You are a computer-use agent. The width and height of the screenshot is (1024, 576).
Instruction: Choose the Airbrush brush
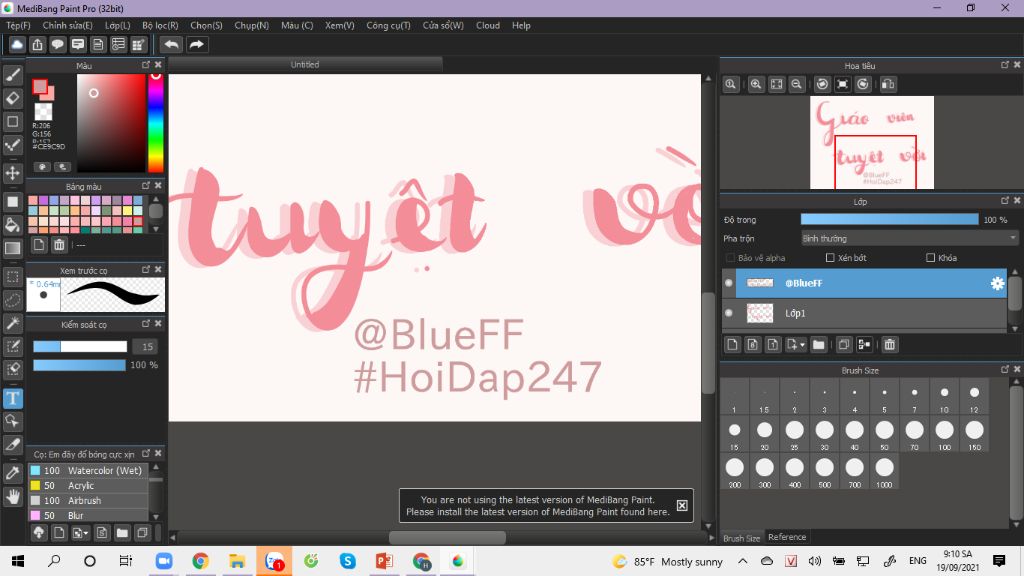pos(88,500)
